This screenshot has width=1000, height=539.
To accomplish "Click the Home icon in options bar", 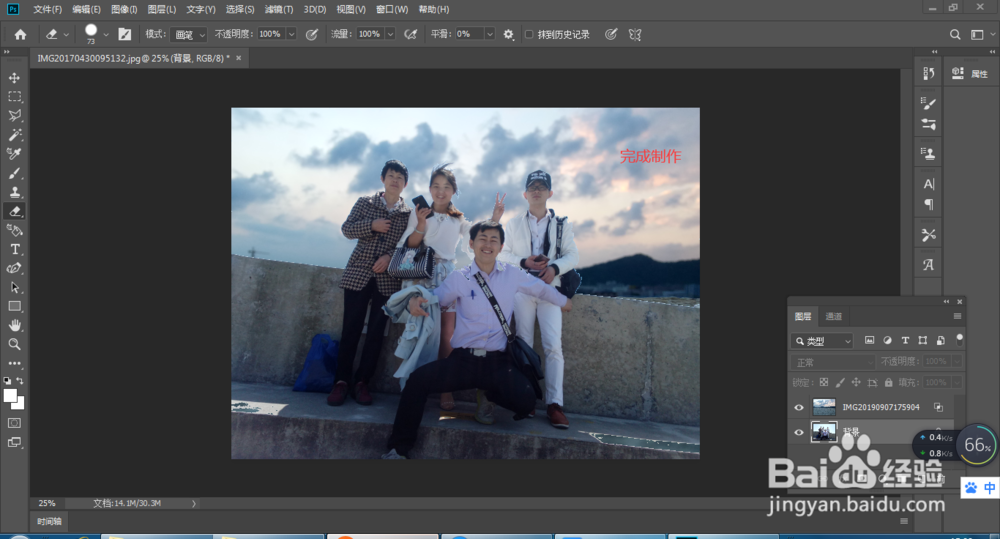I will point(20,34).
